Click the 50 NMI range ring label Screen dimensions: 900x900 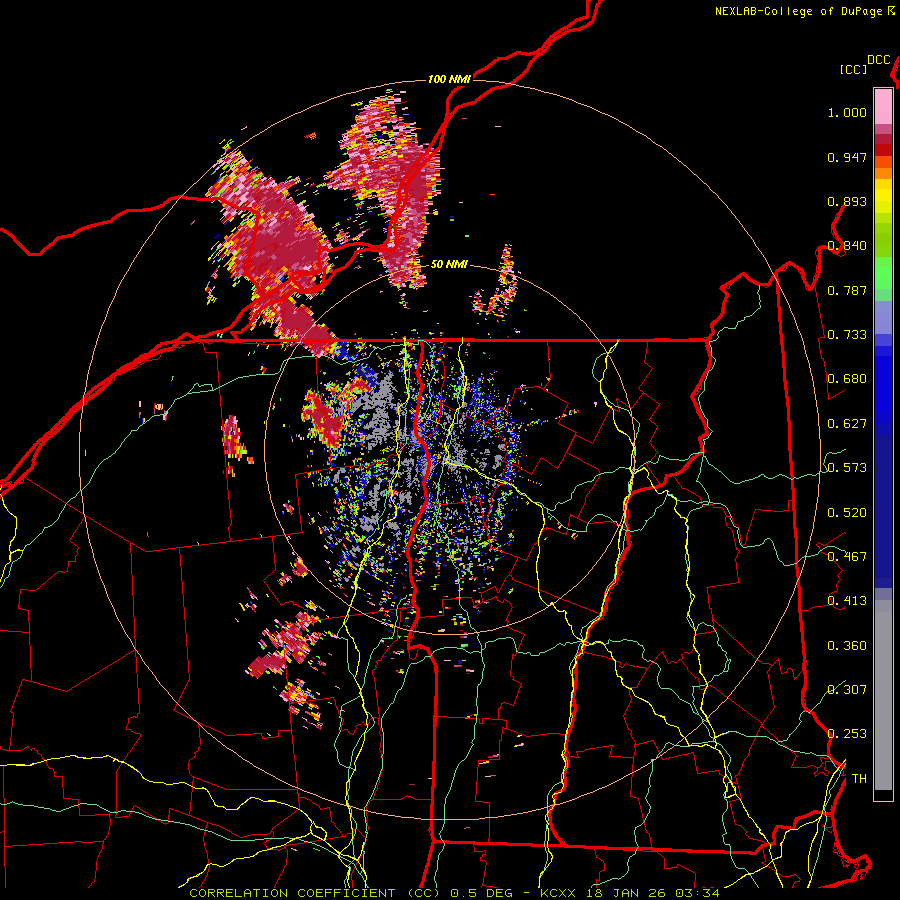pyautogui.click(x=449, y=264)
